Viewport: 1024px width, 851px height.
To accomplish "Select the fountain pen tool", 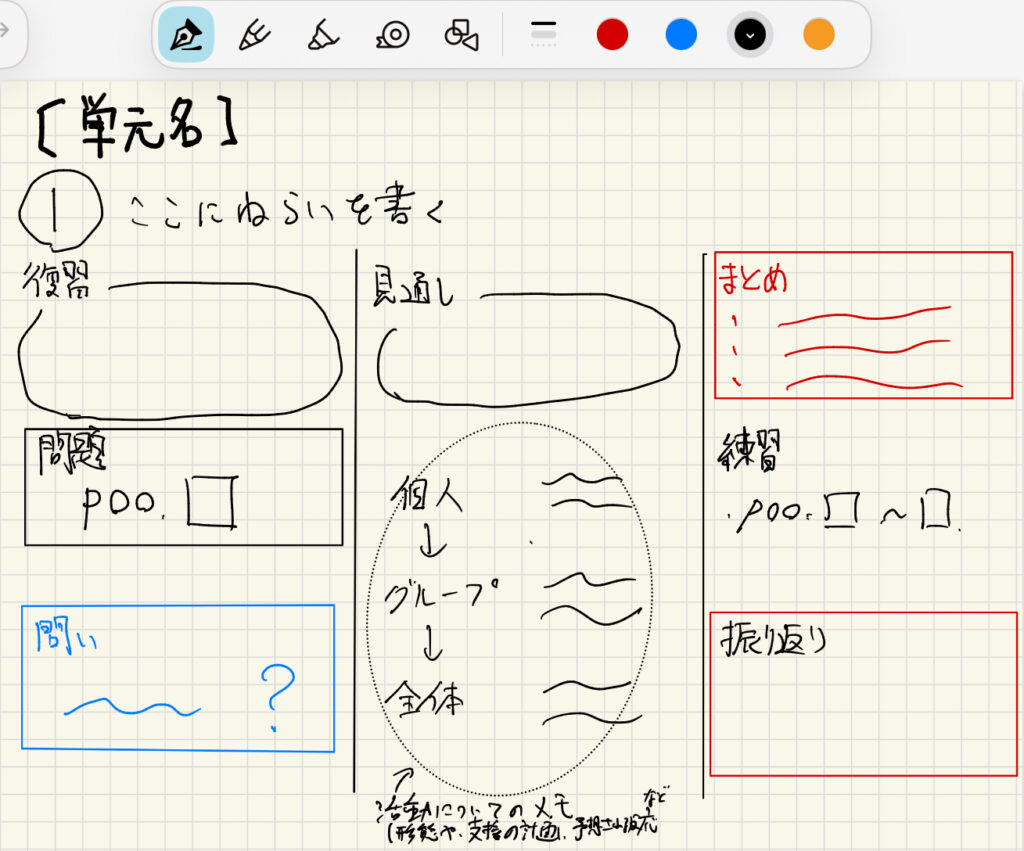I will coord(185,35).
